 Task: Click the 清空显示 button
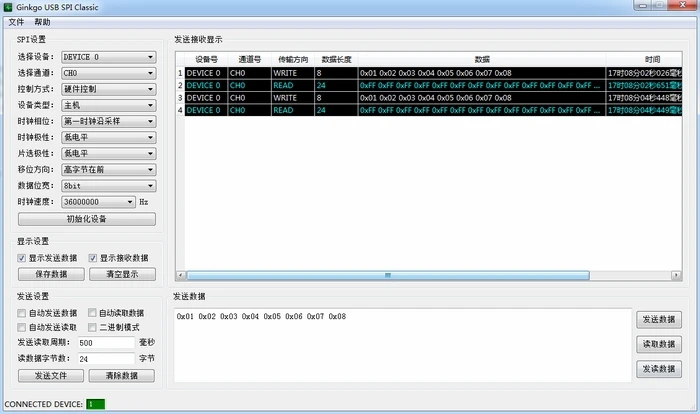coord(122,274)
